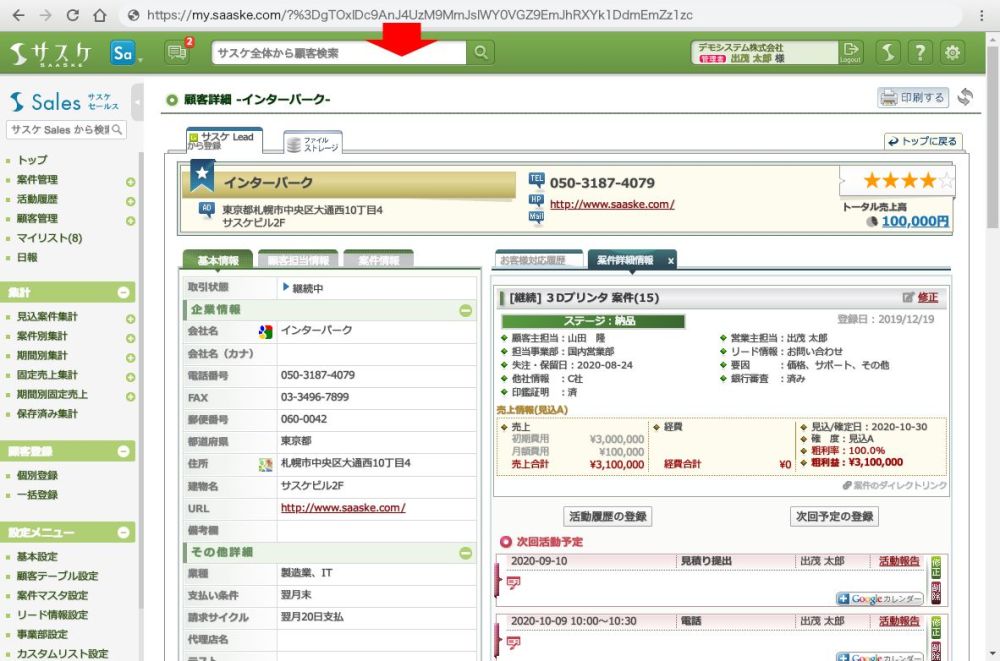Open the help question mark icon
Screen dimensions: 1000x661
[920, 53]
